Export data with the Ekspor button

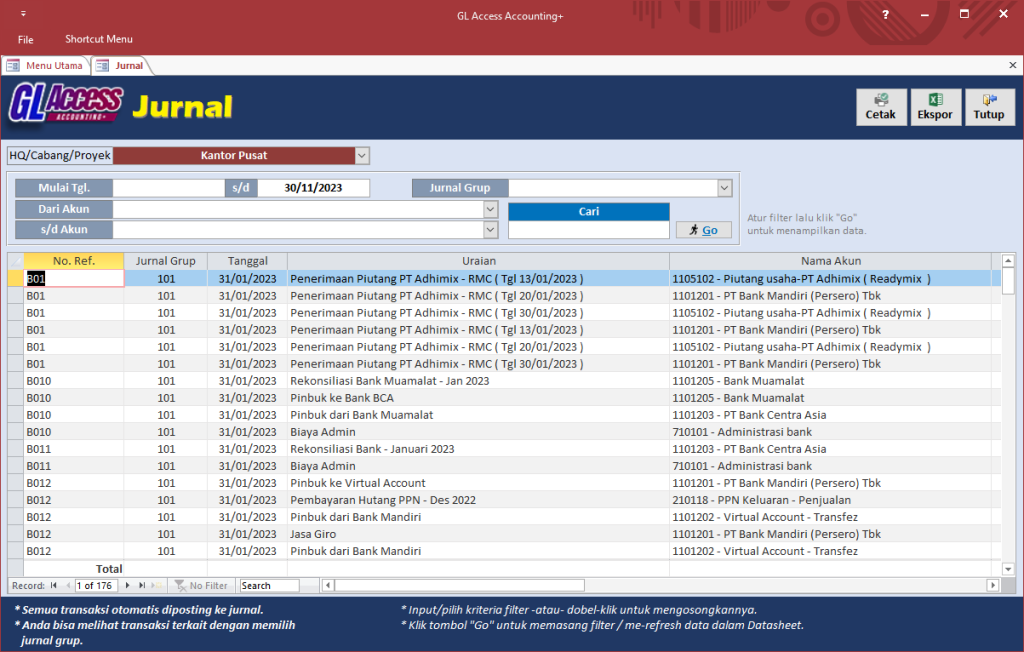[935, 107]
